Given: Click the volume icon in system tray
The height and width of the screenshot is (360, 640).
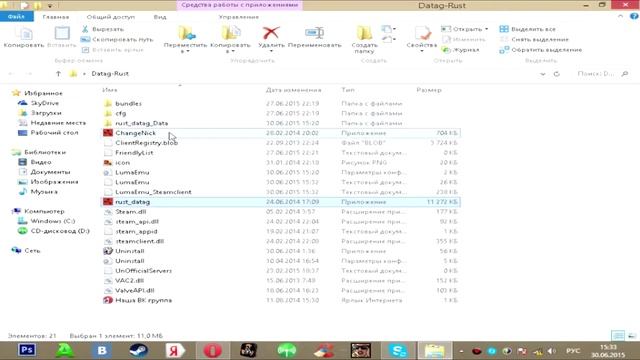Looking at the screenshot, I should 551,351.
